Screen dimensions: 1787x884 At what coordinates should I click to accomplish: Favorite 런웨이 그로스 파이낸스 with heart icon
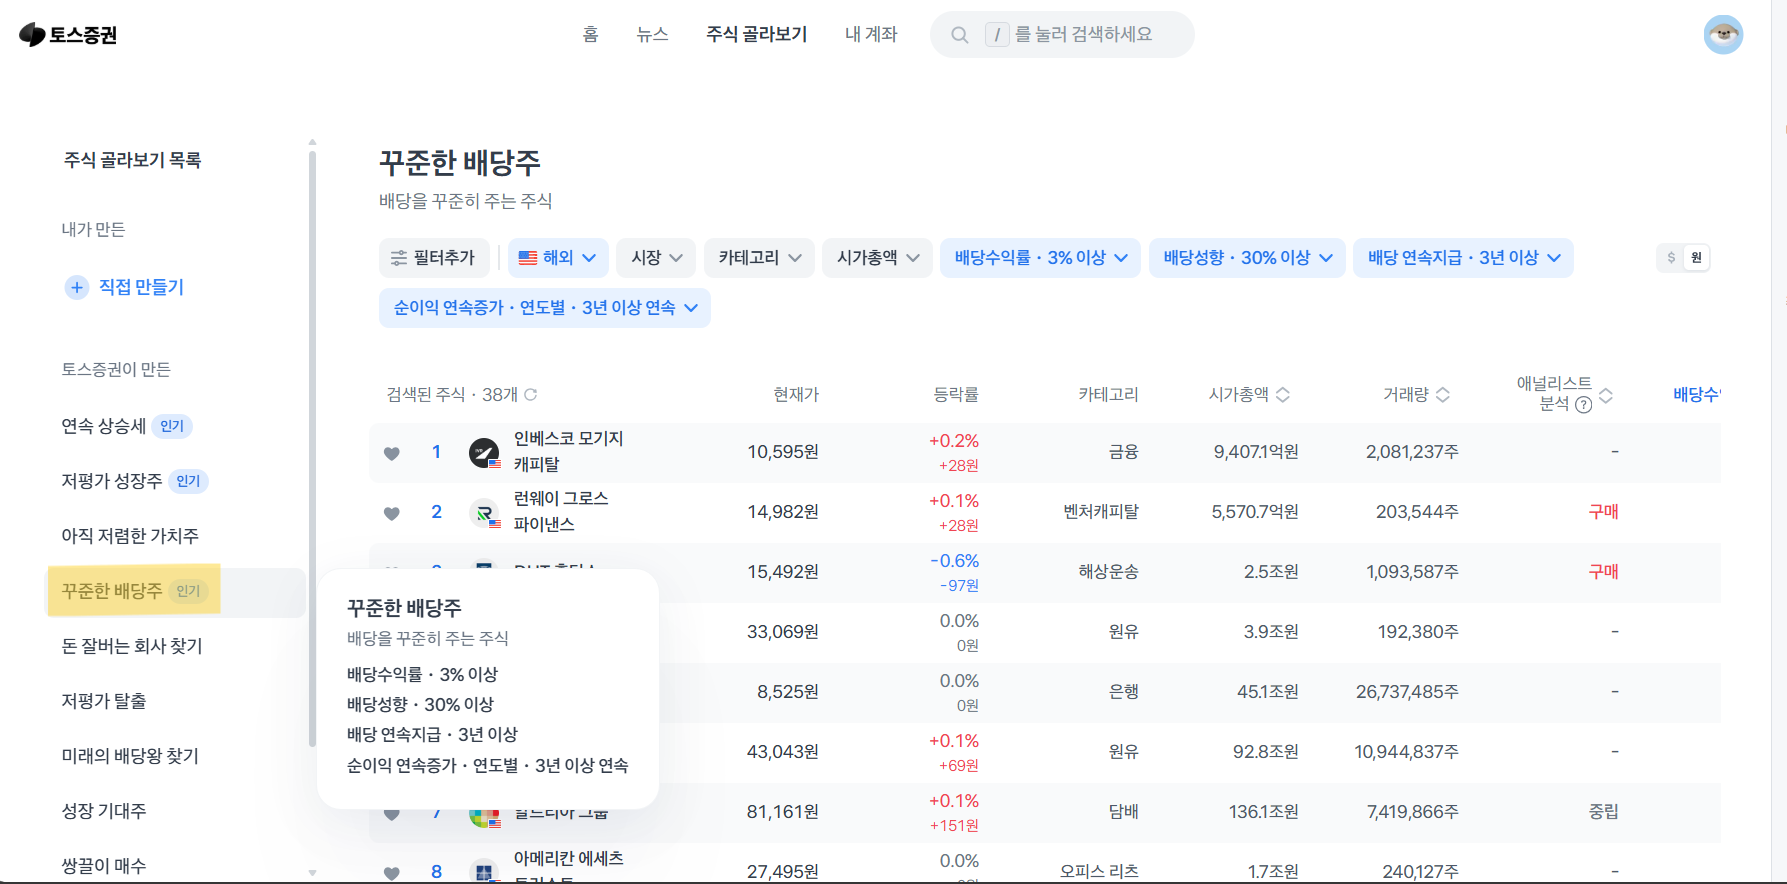[x=392, y=513]
